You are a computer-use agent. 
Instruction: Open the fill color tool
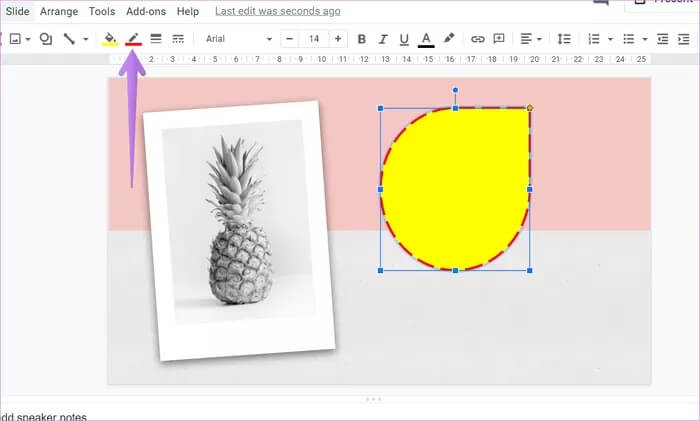(x=110, y=39)
